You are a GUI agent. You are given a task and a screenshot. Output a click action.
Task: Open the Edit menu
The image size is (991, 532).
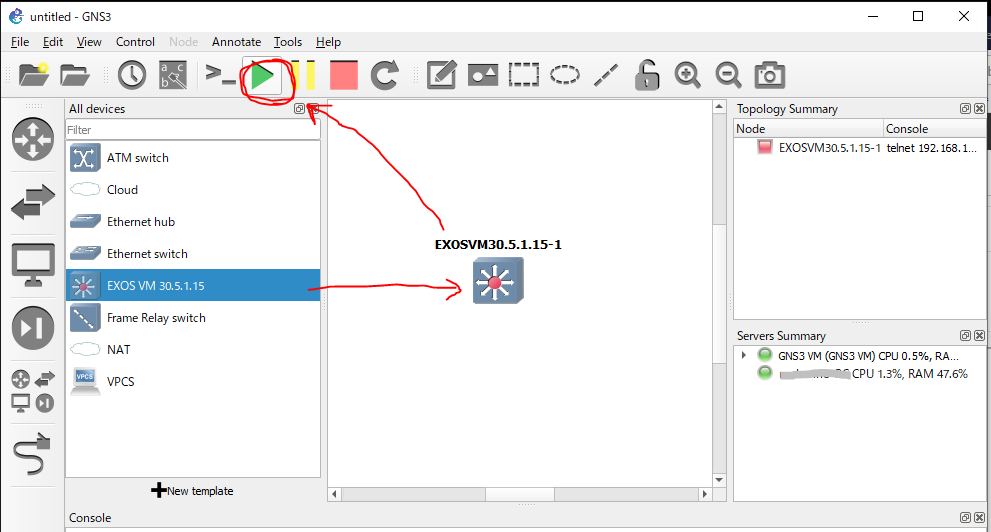(x=52, y=42)
